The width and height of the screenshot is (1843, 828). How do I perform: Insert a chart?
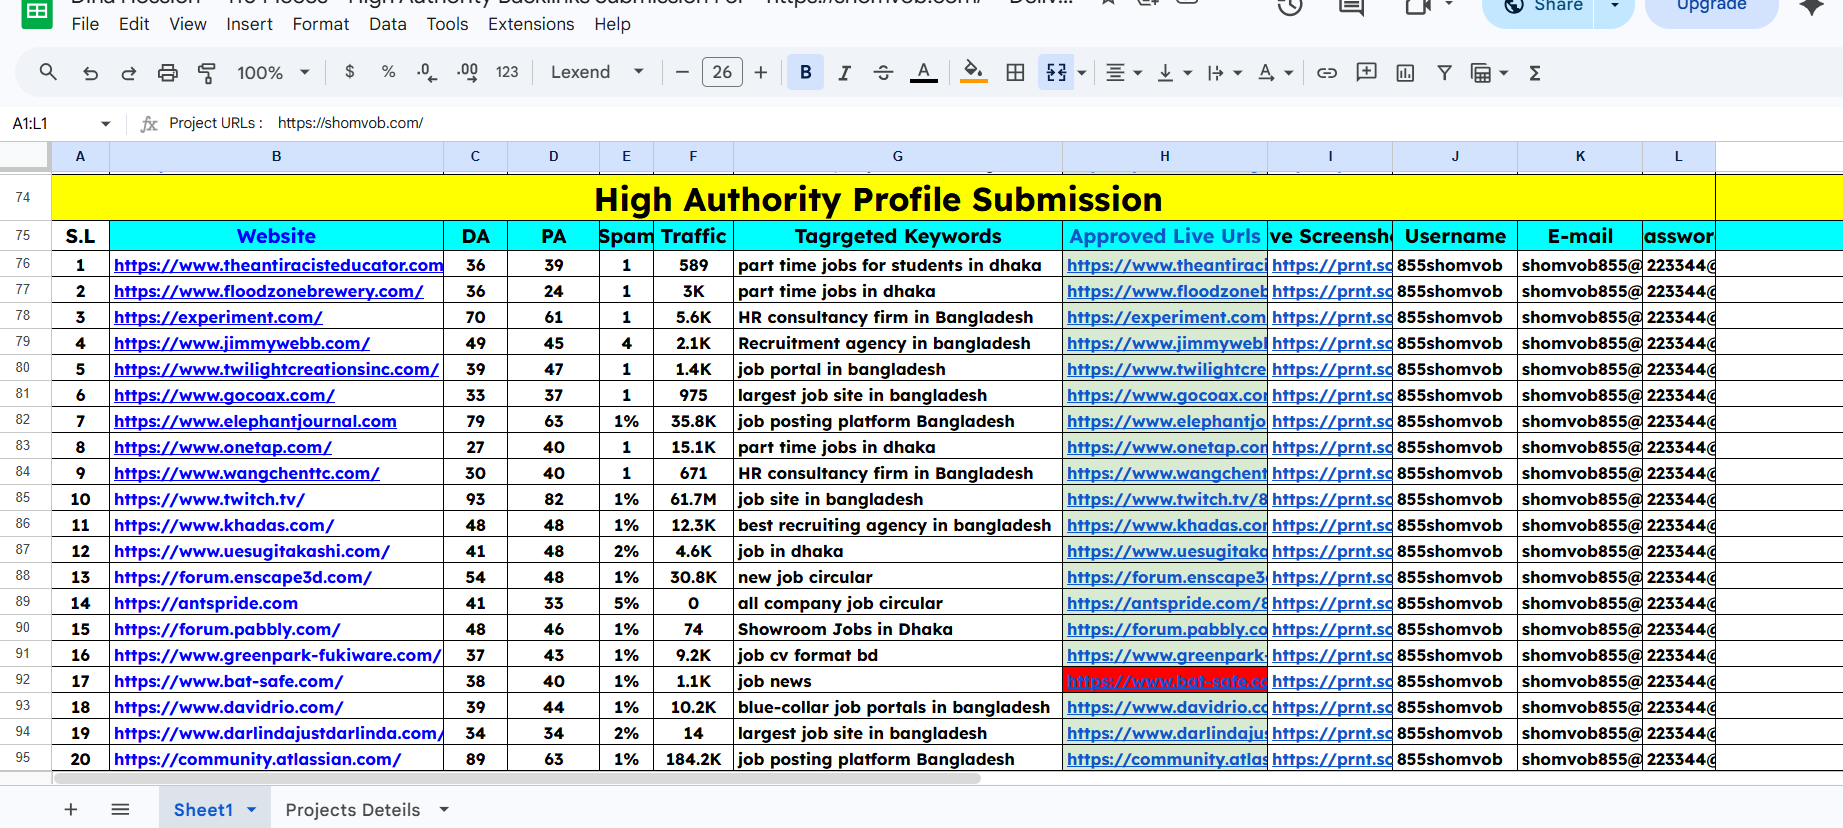(x=1405, y=72)
